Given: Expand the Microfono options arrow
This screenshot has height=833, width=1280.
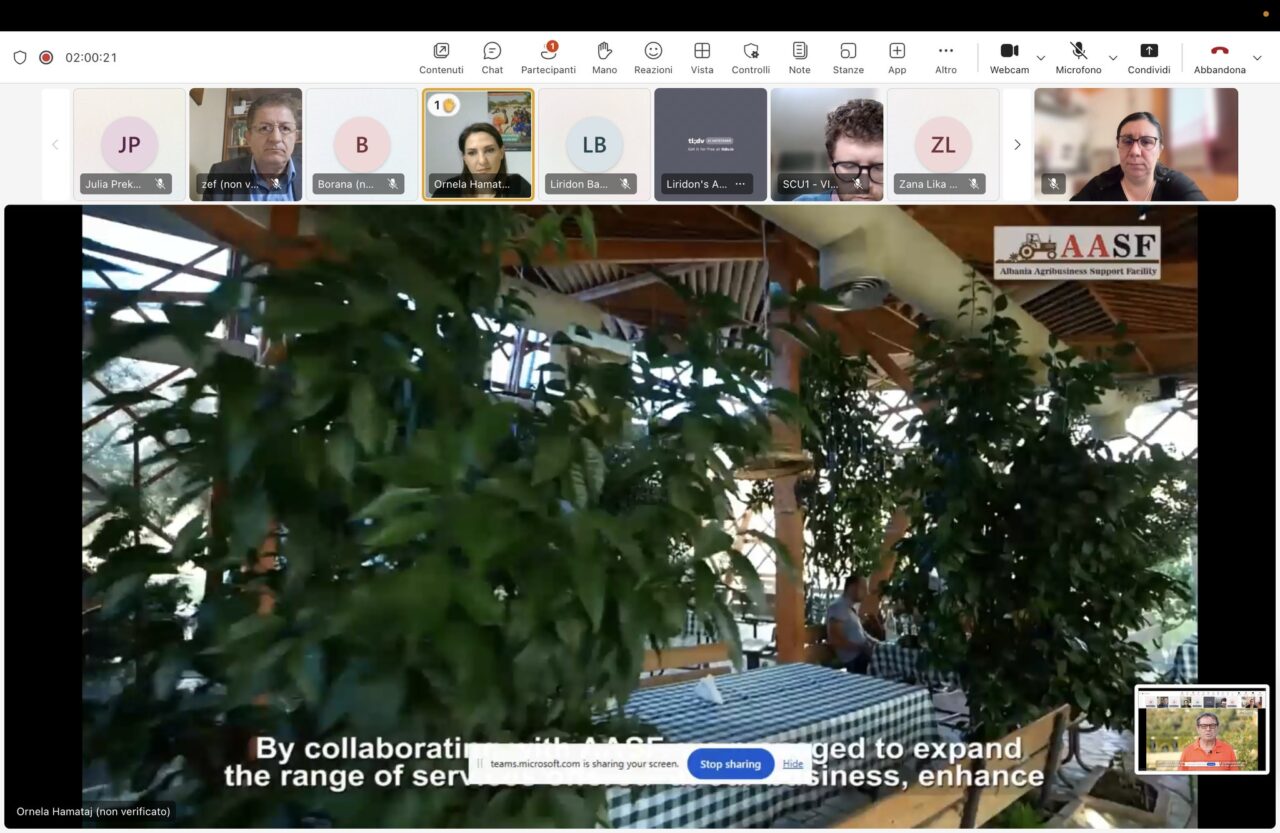Looking at the screenshot, I should point(1113,58).
